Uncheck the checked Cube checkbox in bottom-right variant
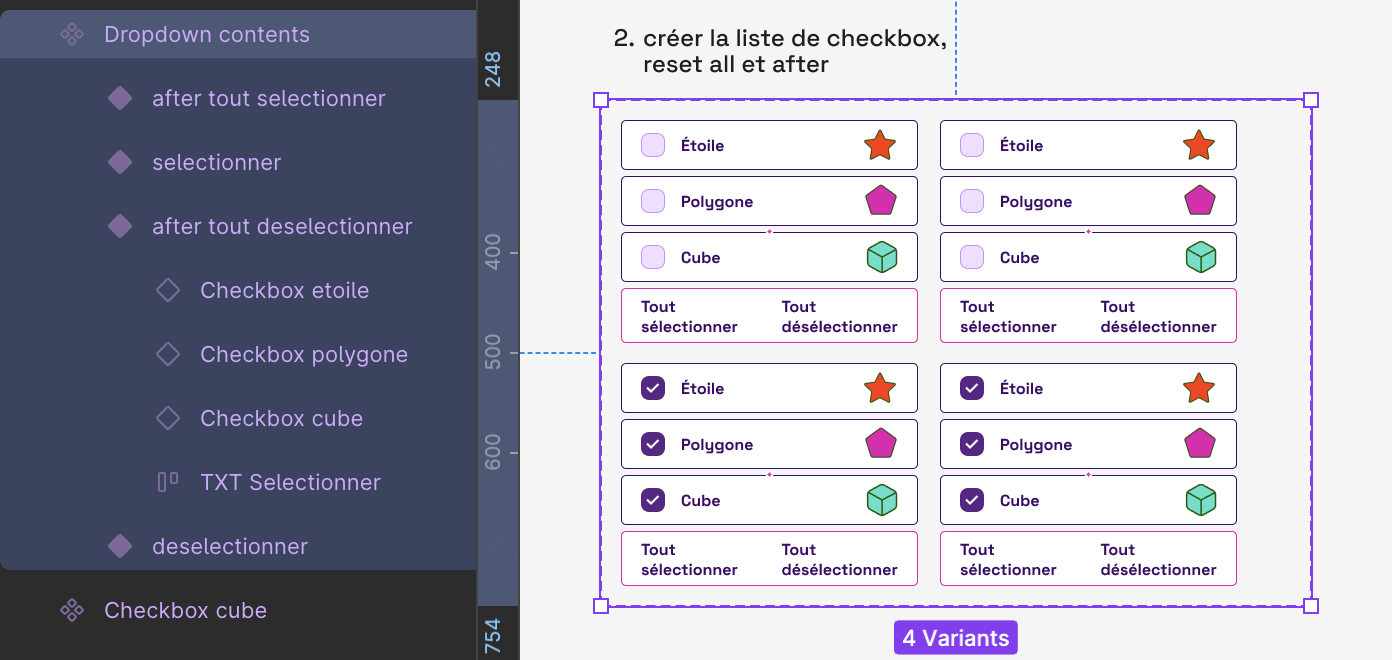 click(x=972, y=500)
